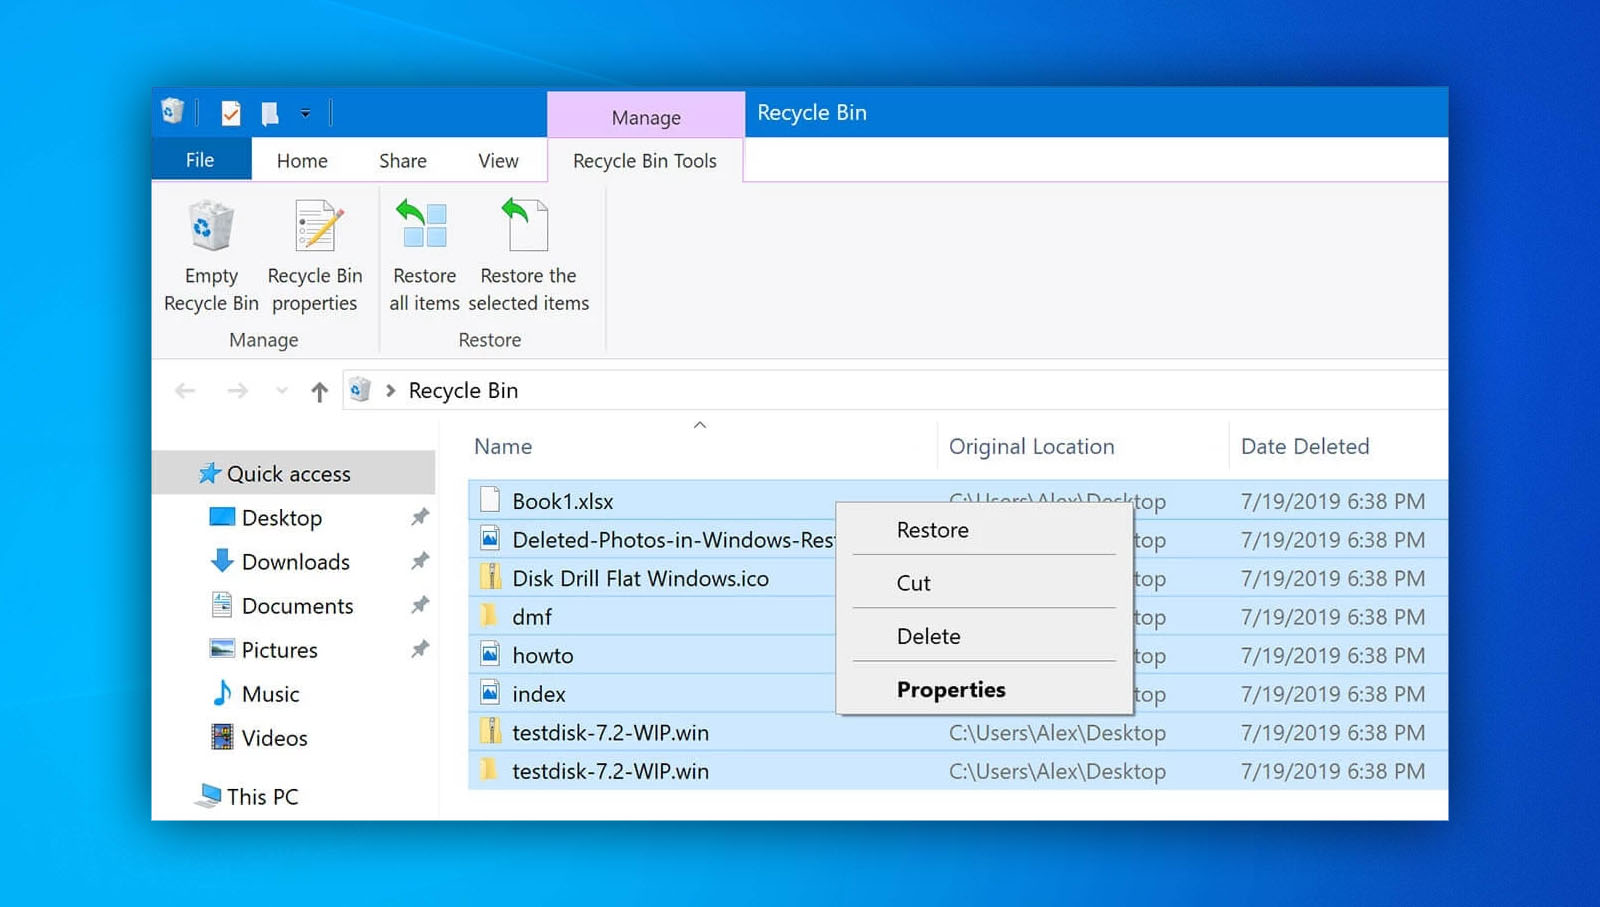Switch to the Home ribbon tab
This screenshot has height=907, width=1600.
[302, 161]
